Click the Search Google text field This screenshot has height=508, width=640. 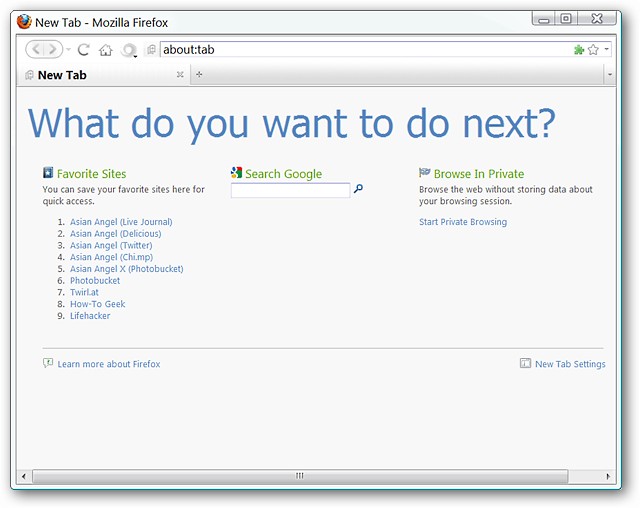click(x=290, y=190)
